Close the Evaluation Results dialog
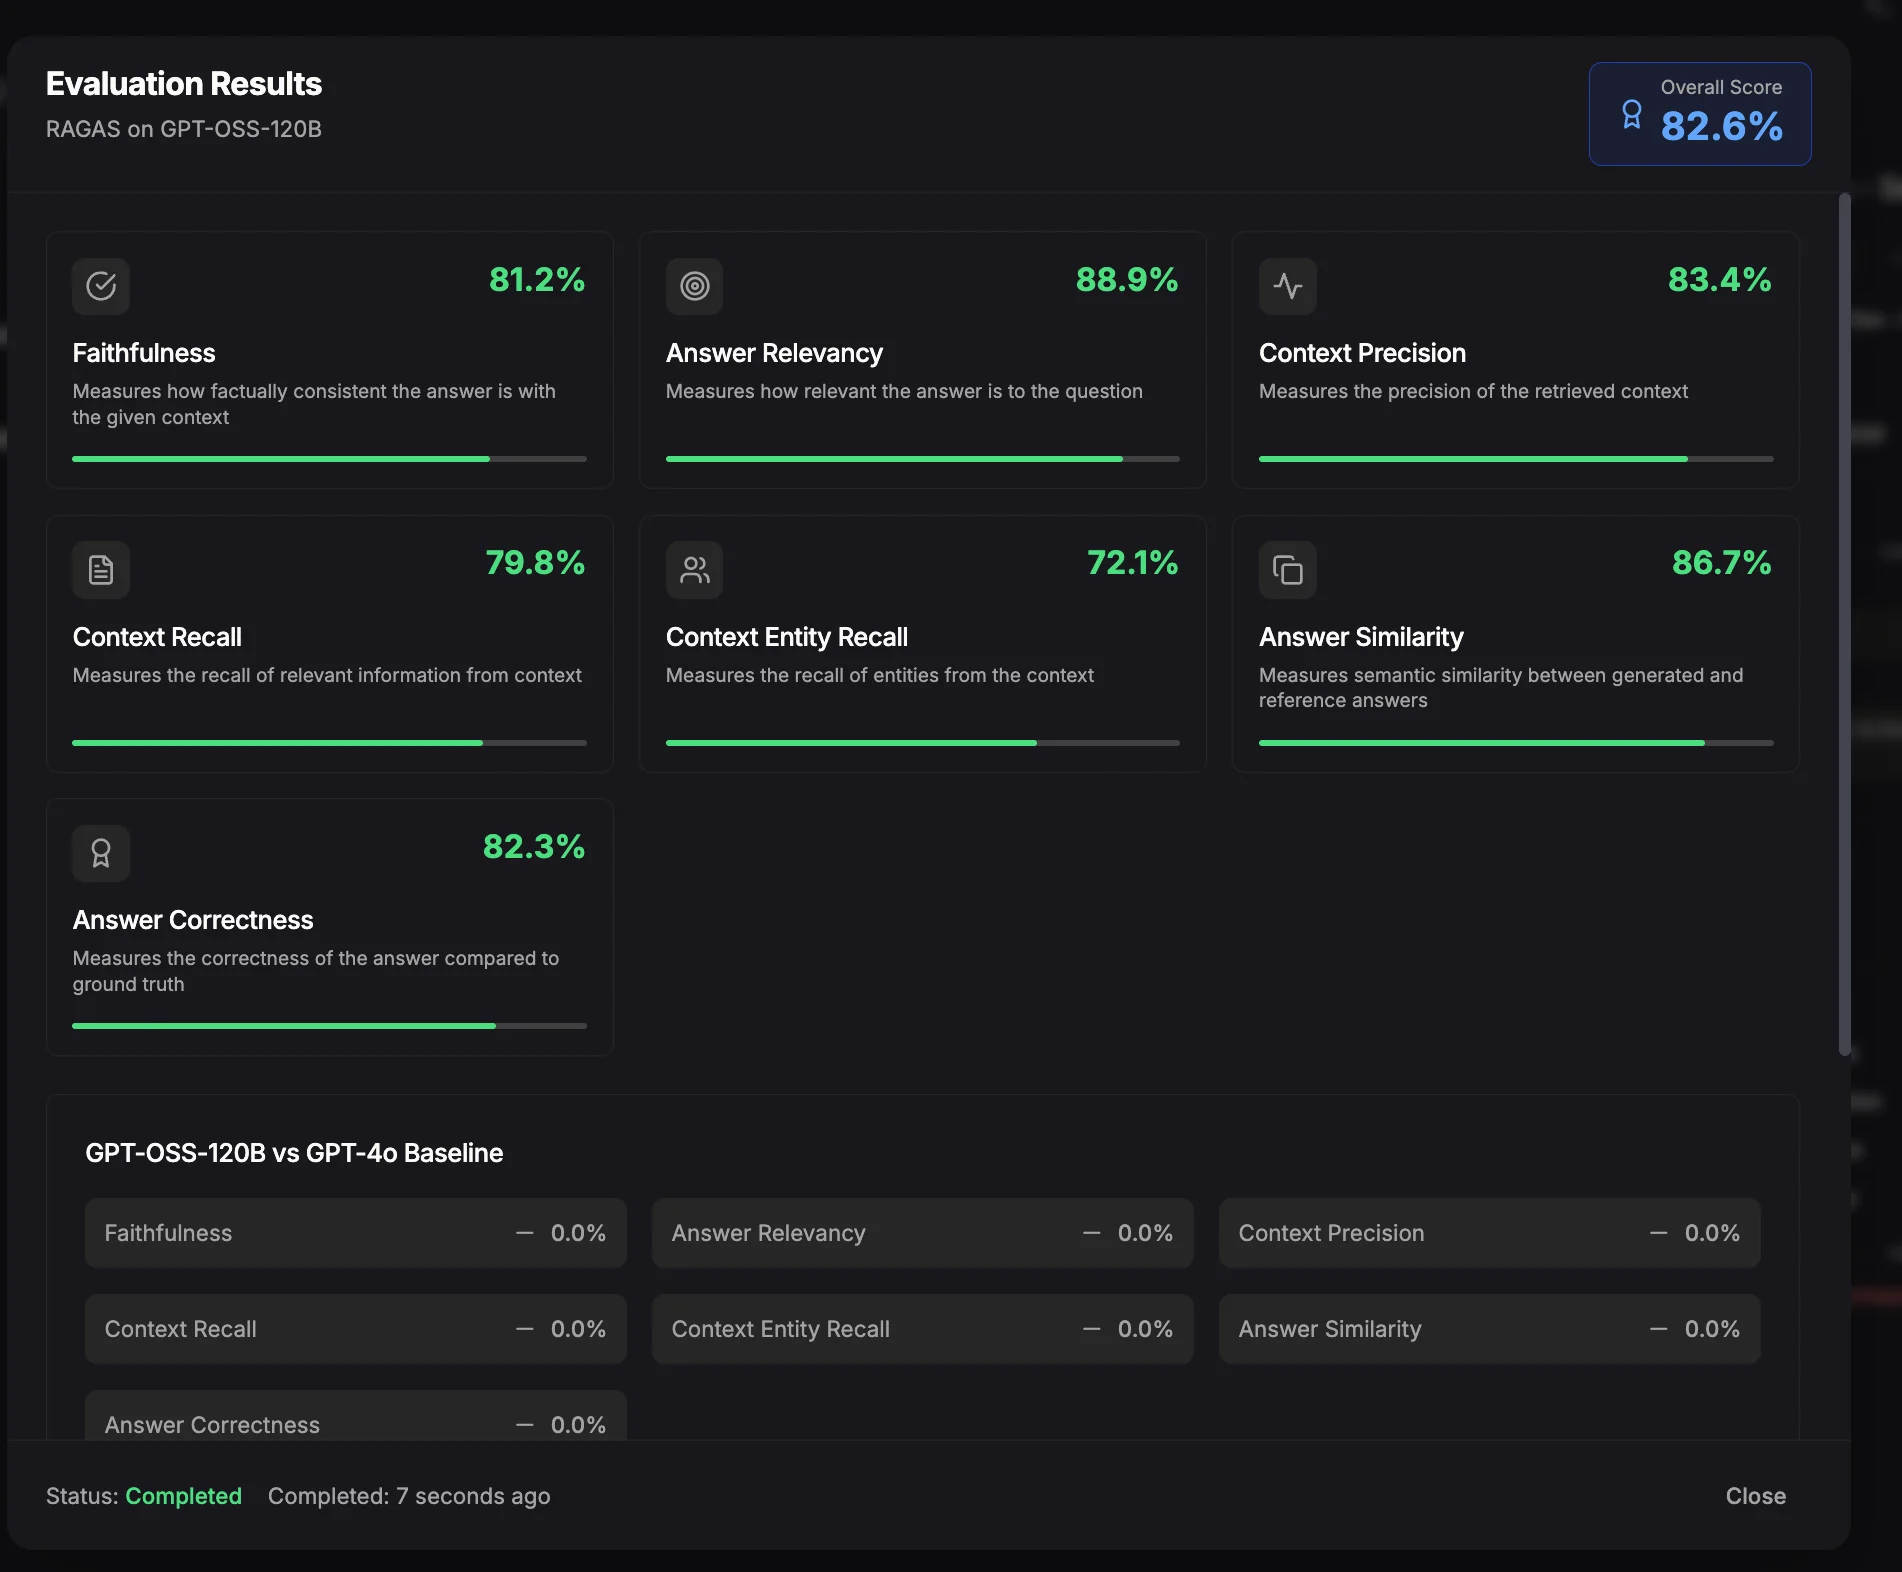The height and width of the screenshot is (1572, 1902). coord(1755,1496)
